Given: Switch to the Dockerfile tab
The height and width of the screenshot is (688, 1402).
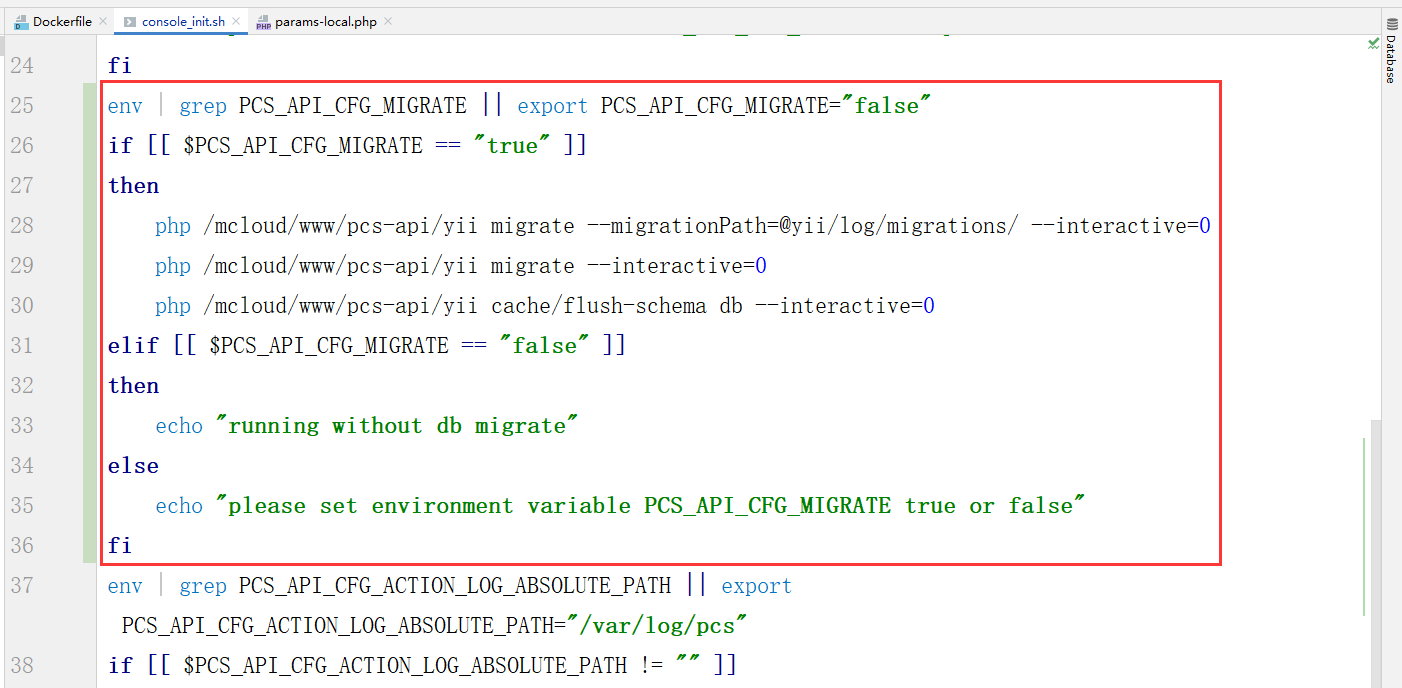Looking at the screenshot, I should 61,21.
